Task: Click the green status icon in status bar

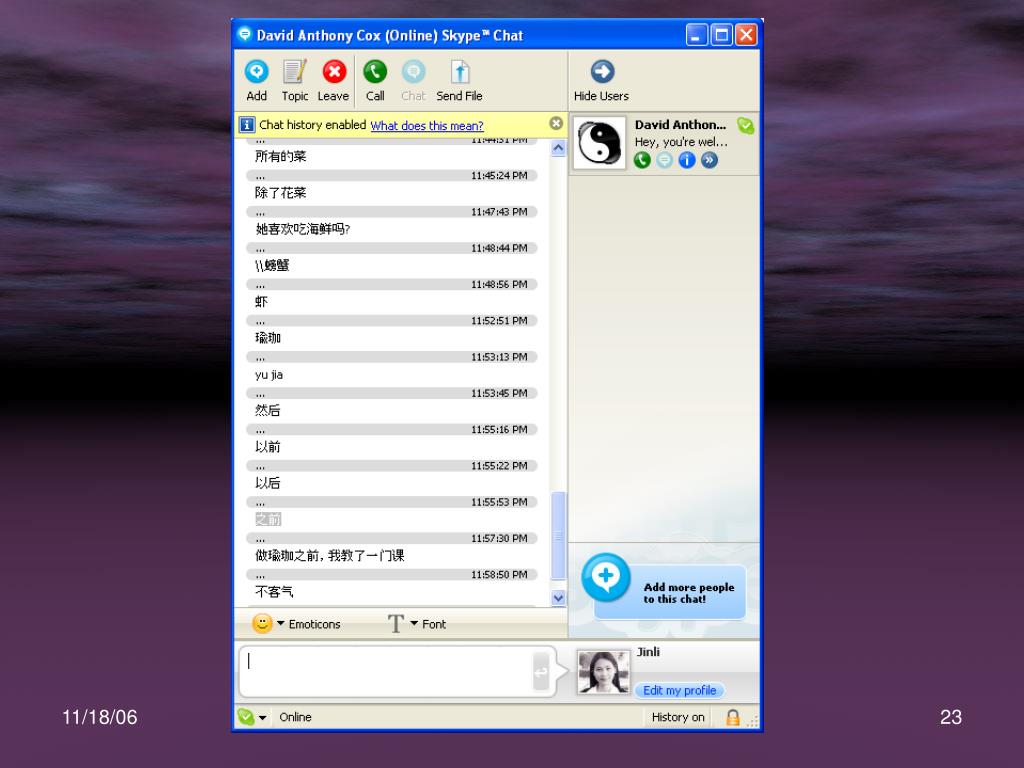Action: click(x=246, y=717)
